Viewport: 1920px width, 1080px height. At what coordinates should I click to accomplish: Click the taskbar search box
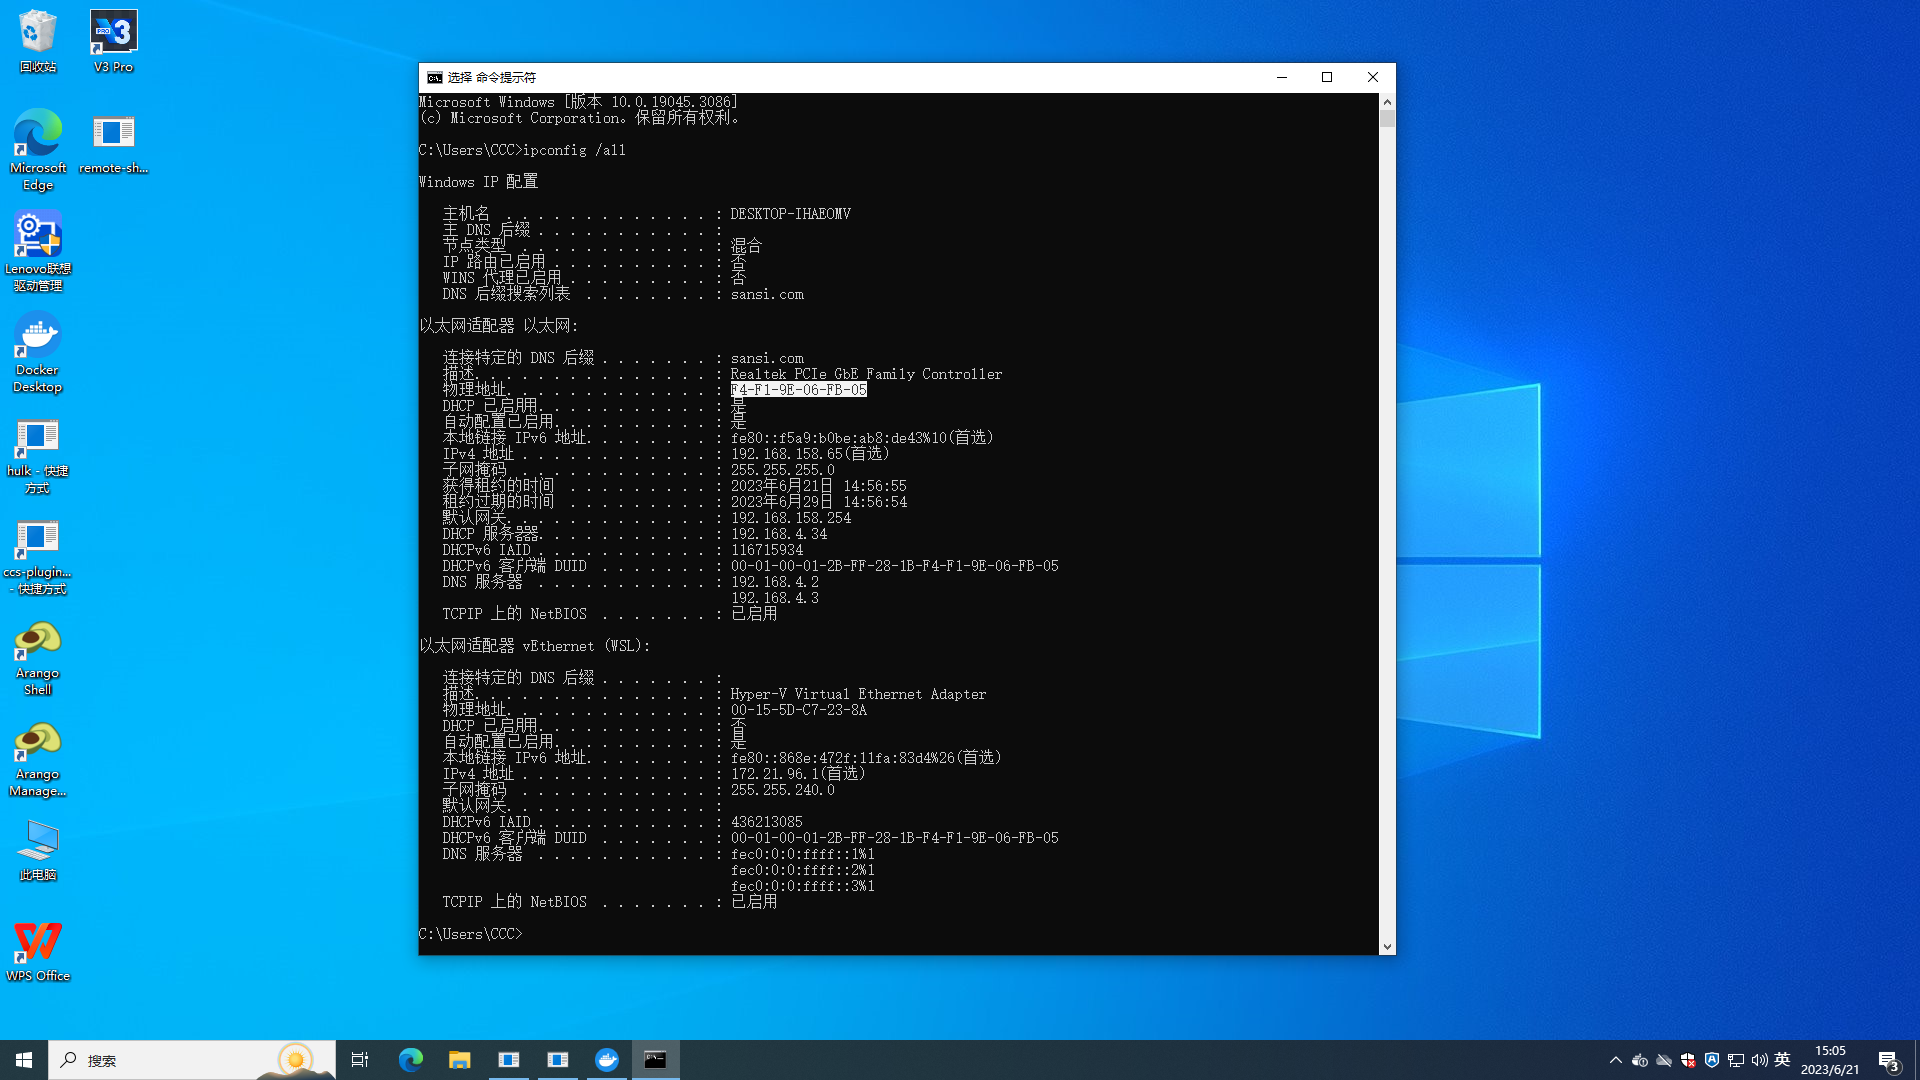click(192, 1060)
